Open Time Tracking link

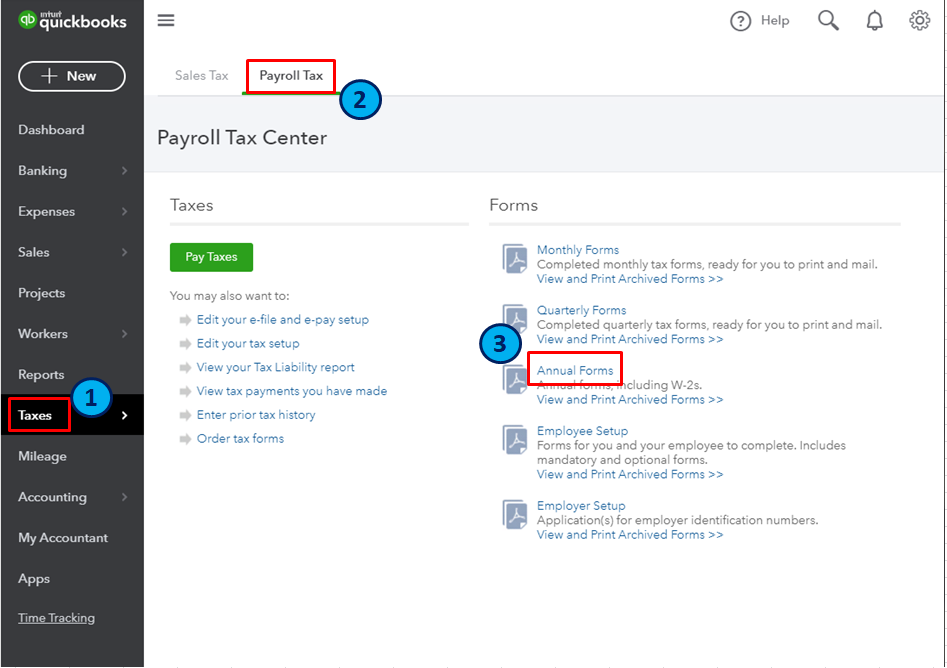click(56, 618)
